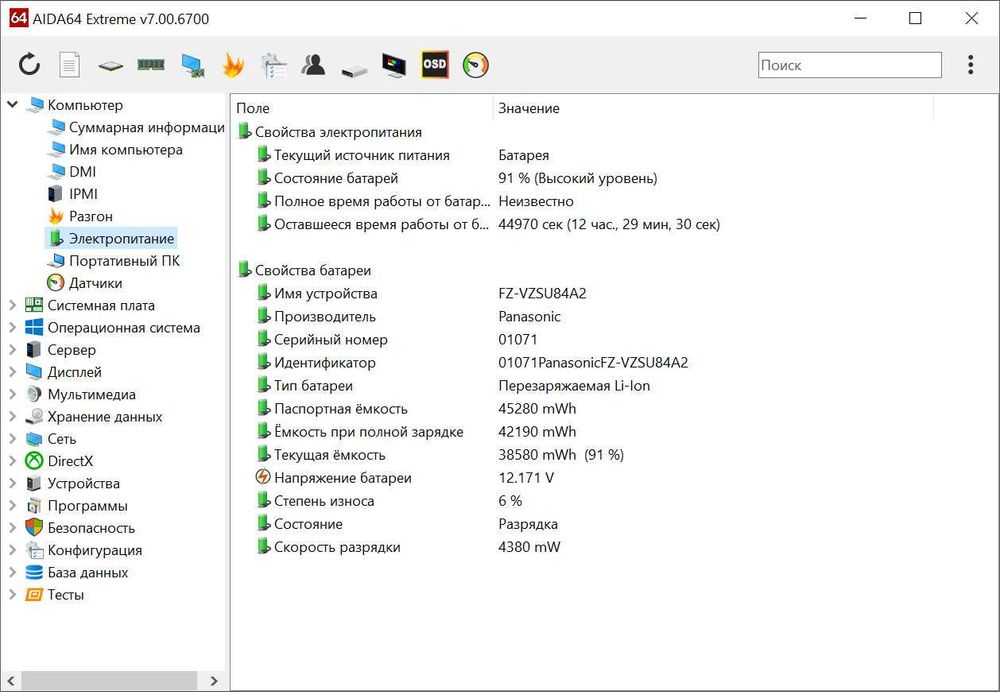Open the Датчики tree item
This screenshot has width=1000, height=692.
(x=85, y=283)
